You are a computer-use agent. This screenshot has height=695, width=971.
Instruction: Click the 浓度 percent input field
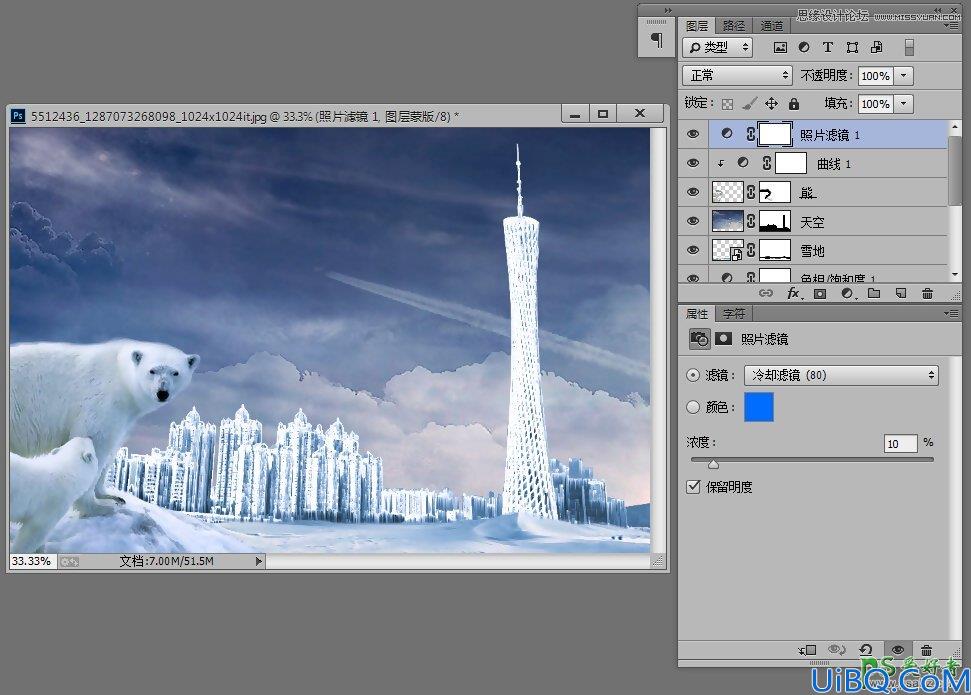click(900, 444)
